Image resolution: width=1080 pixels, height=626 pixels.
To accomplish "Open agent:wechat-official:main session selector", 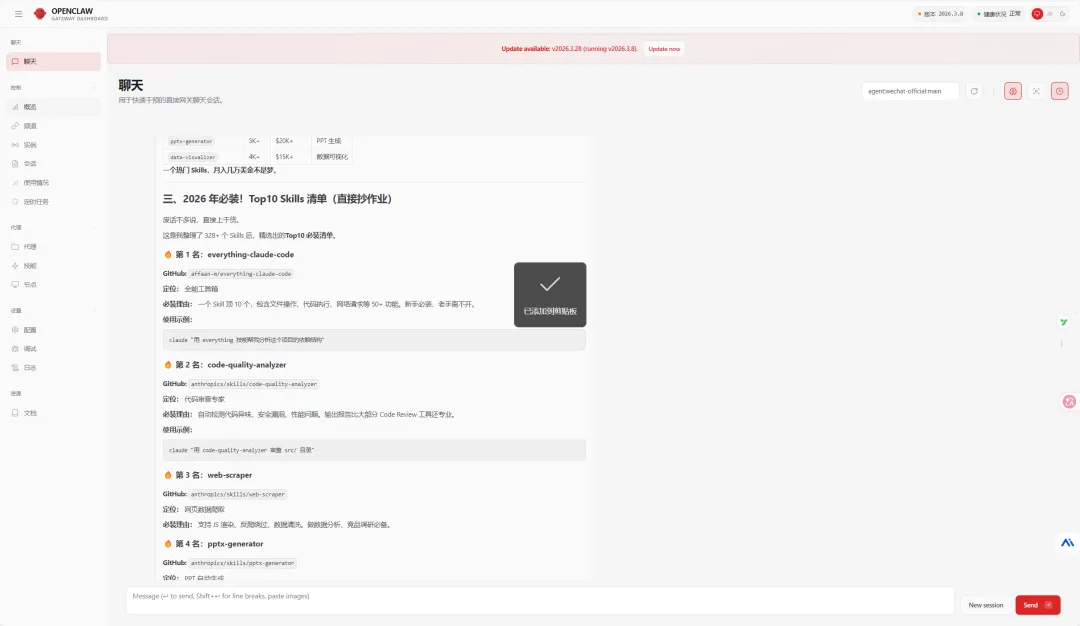I will pos(910,91).
